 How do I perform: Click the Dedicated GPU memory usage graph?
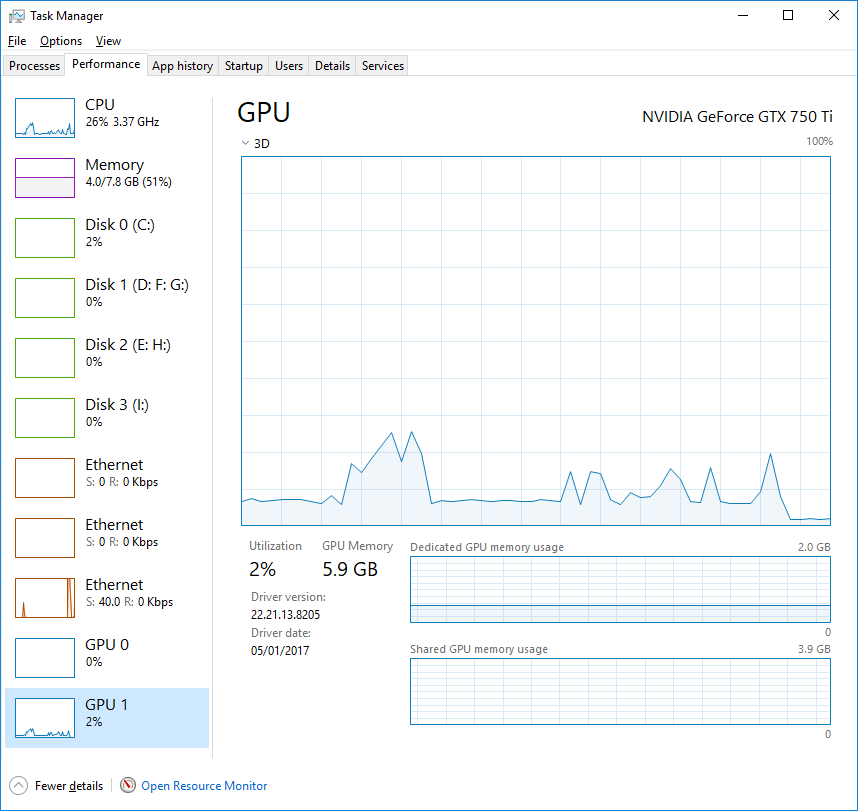tap(619, 589)
